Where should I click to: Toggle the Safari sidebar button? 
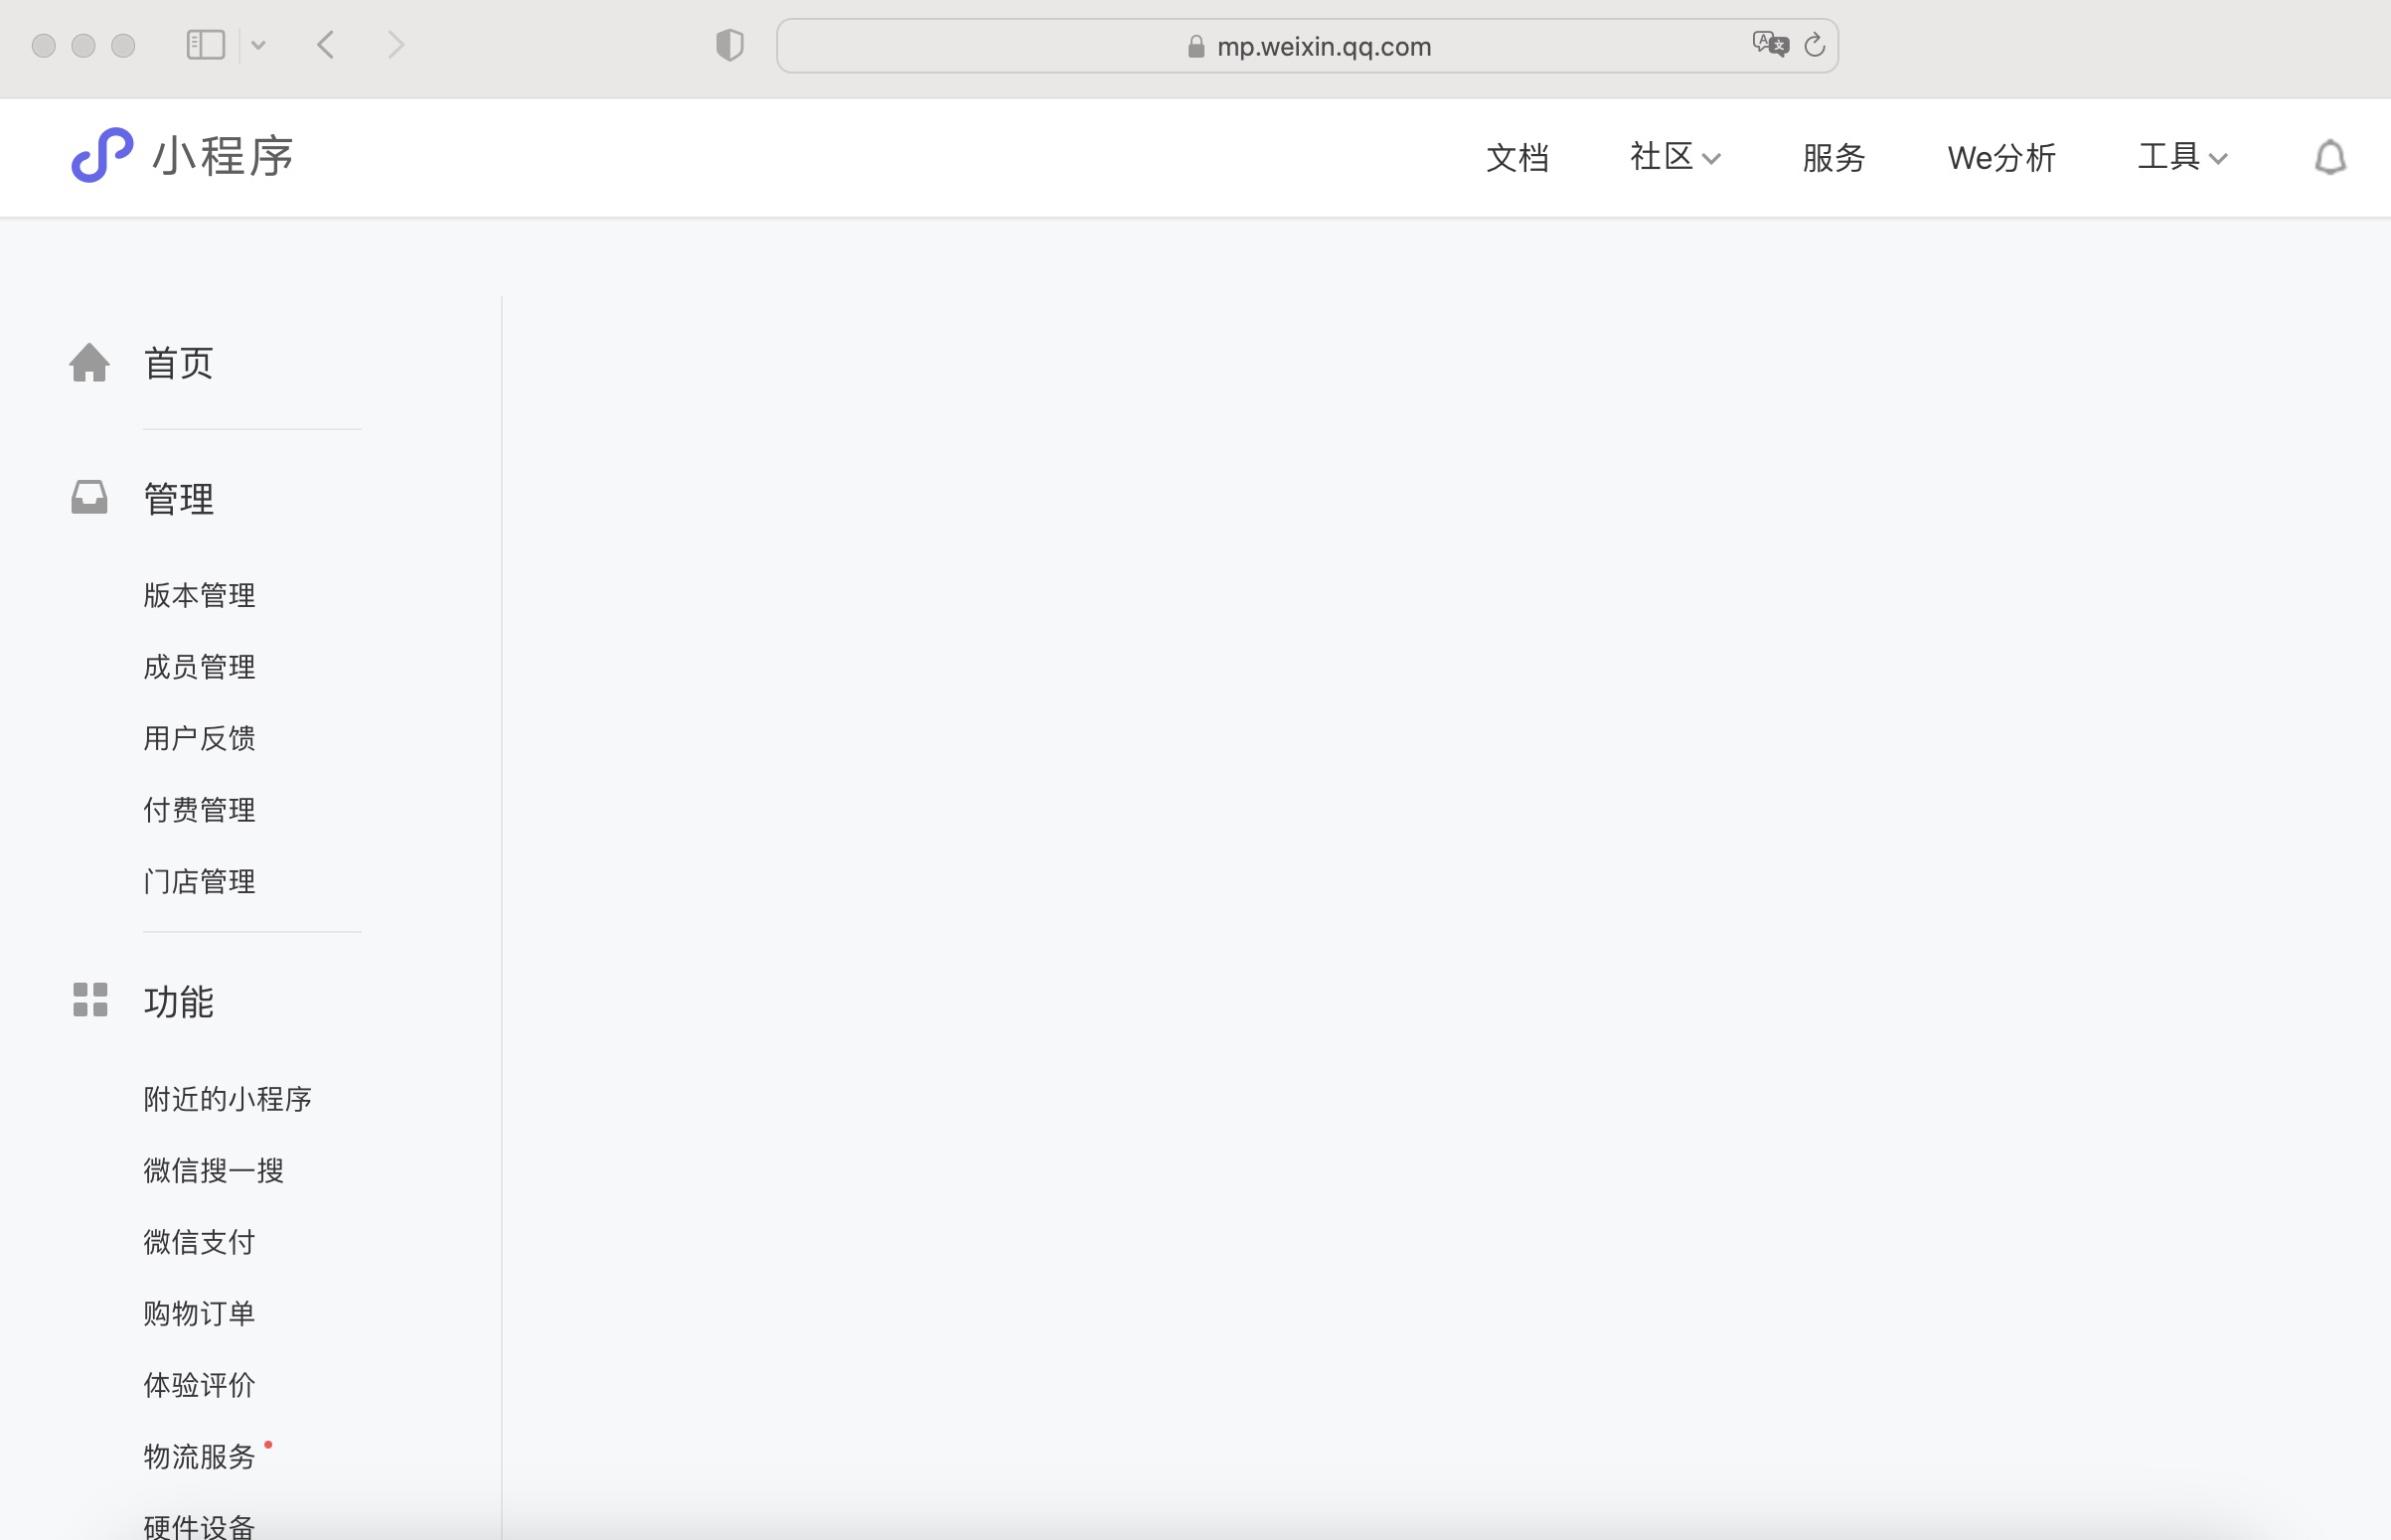(206, 45)
